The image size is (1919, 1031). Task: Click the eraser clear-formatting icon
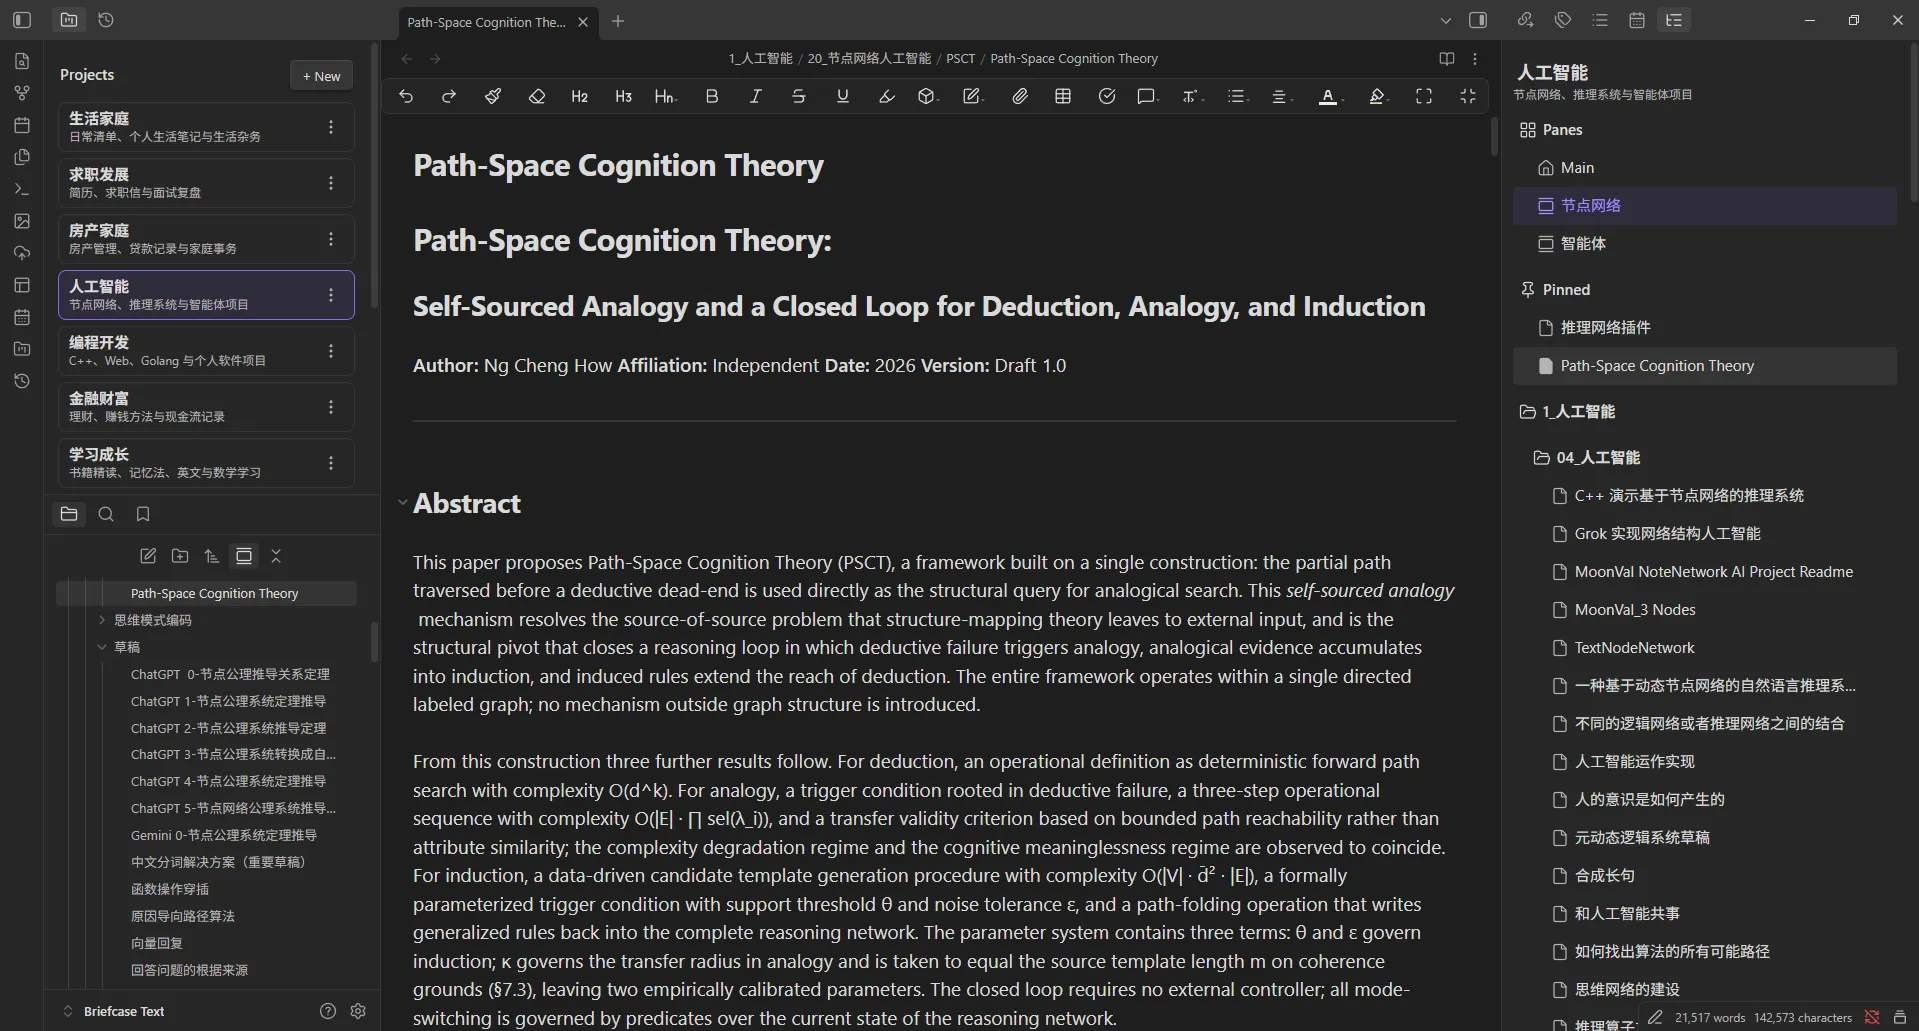(x=537, y=96)
